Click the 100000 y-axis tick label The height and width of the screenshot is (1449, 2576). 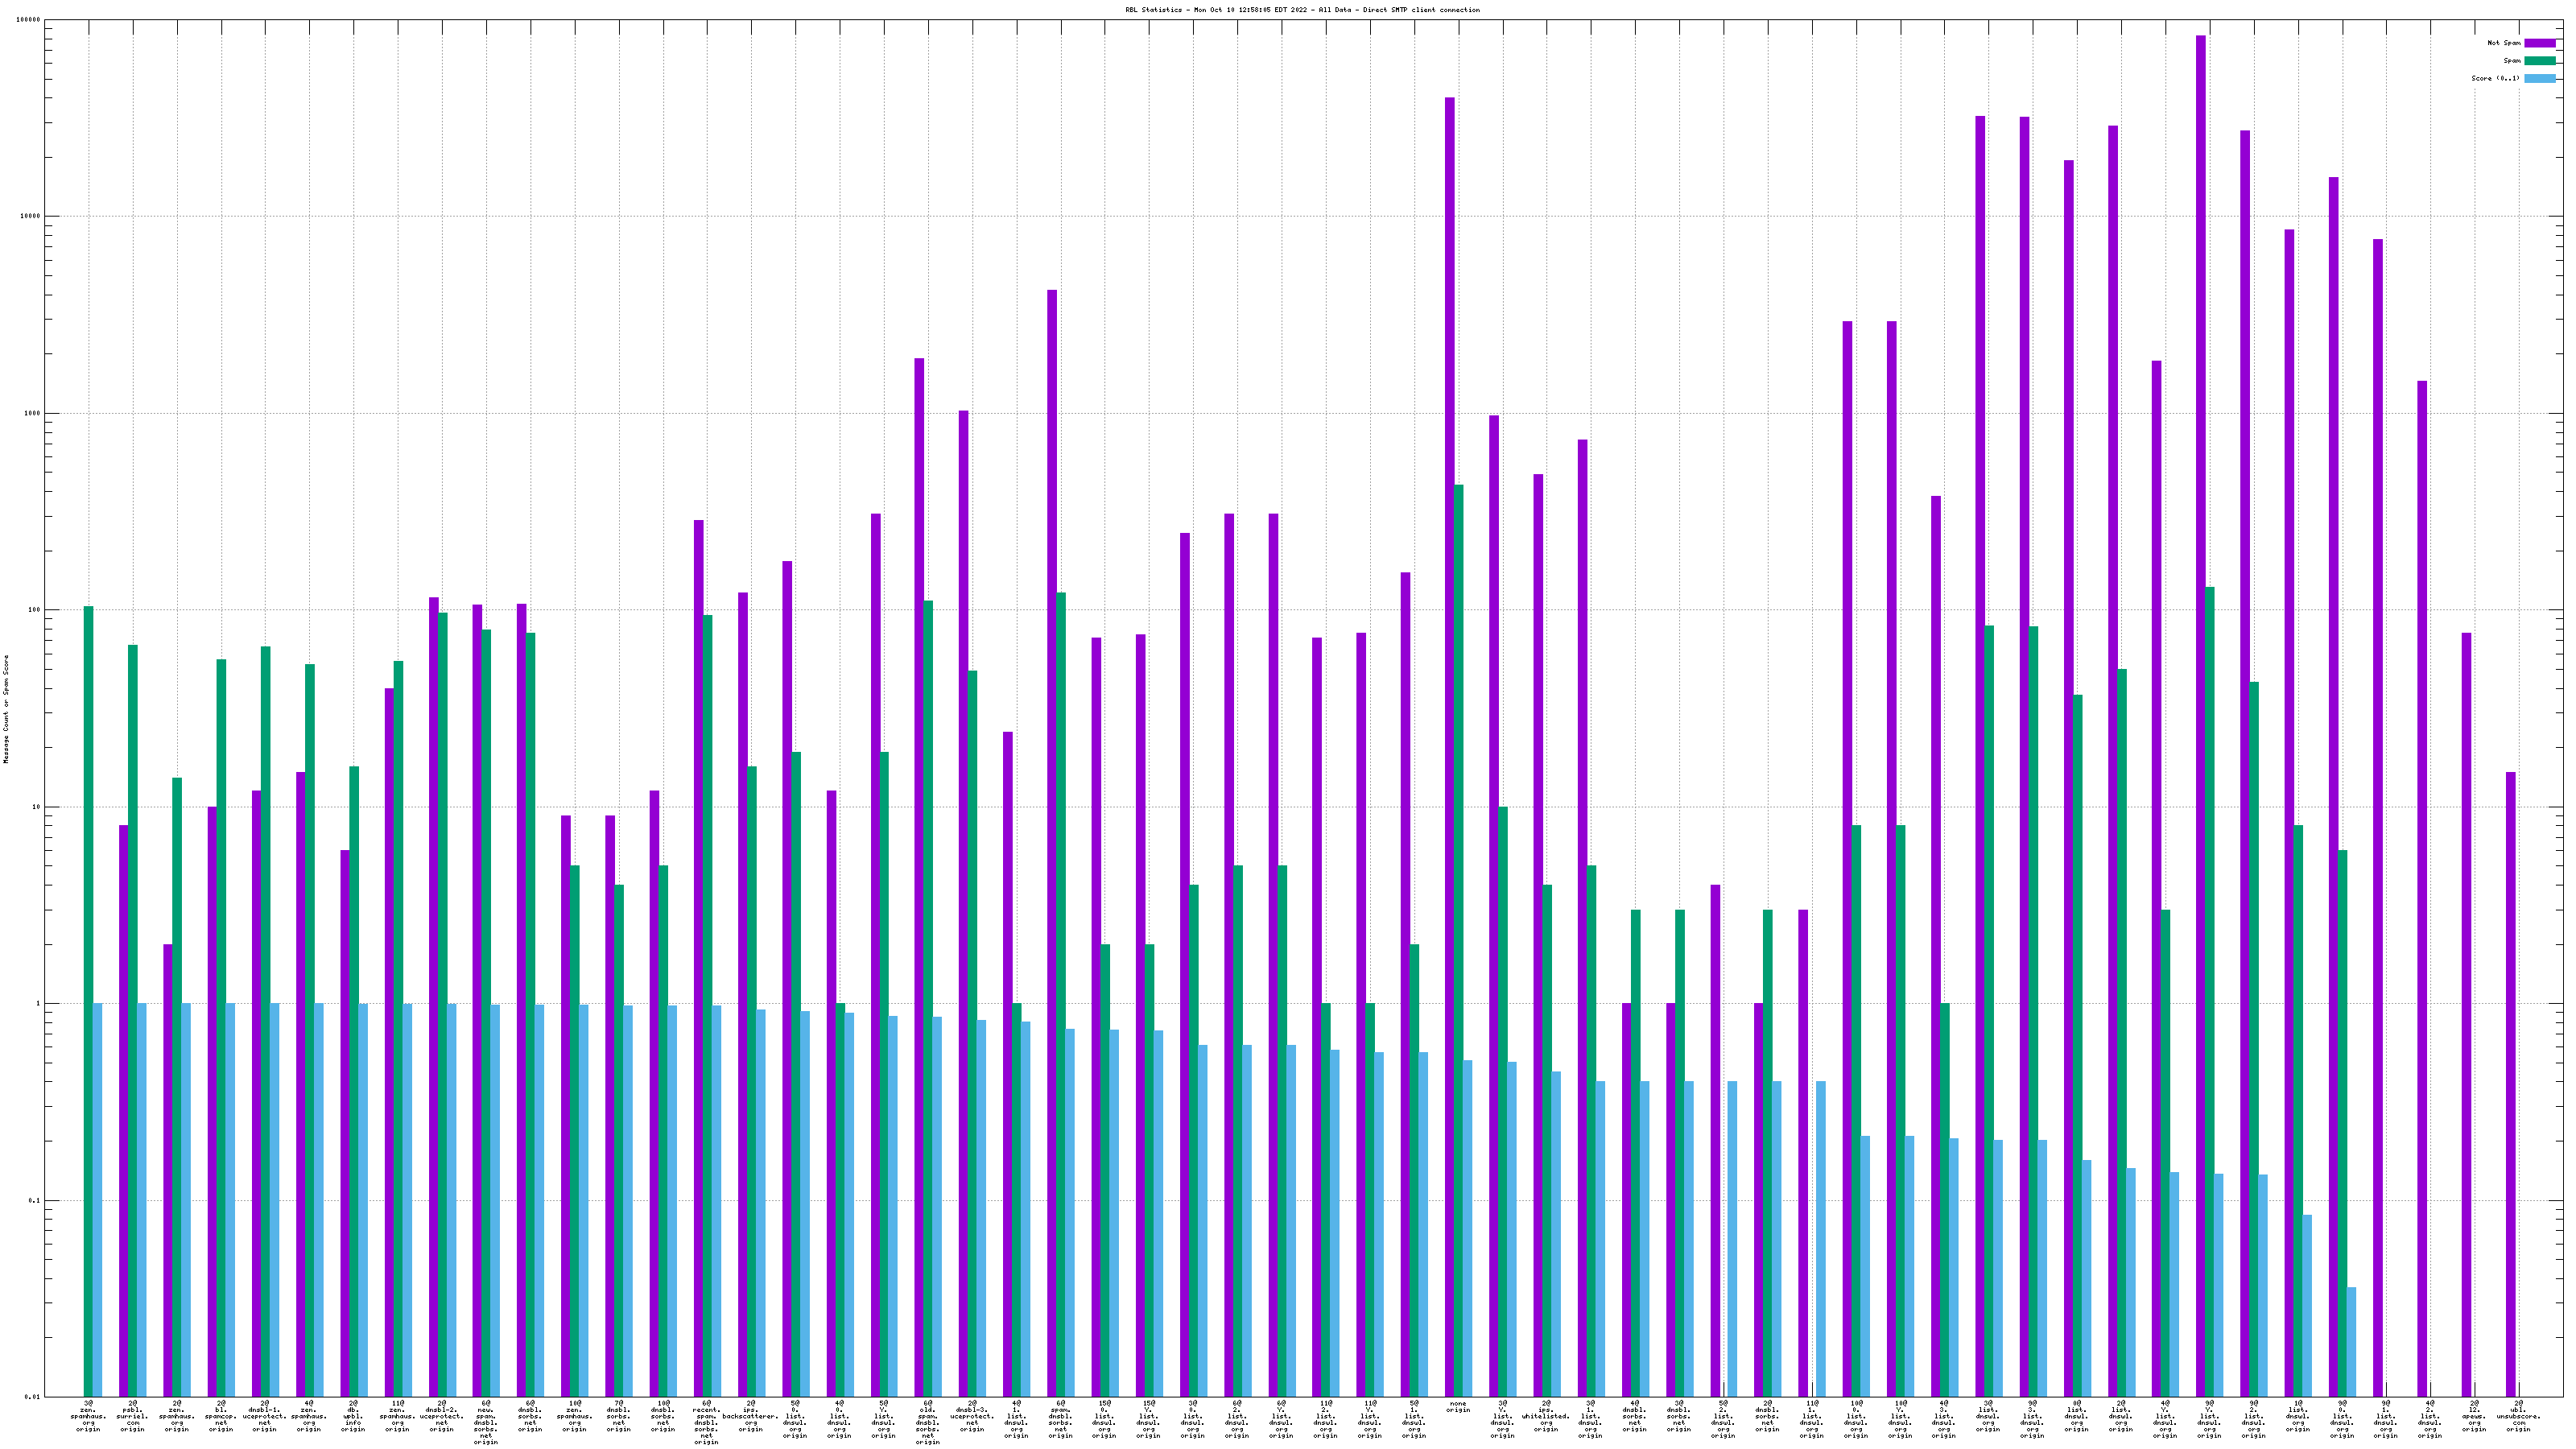point(29,20)
